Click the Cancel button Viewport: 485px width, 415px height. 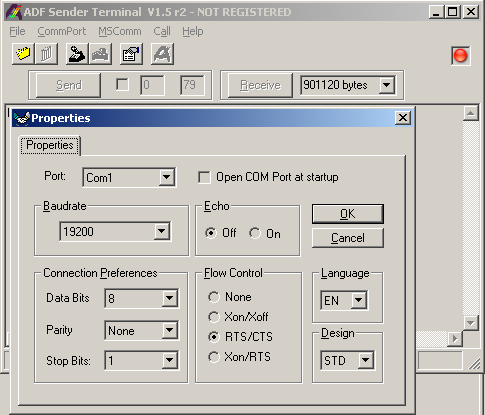tap(348, 238)
